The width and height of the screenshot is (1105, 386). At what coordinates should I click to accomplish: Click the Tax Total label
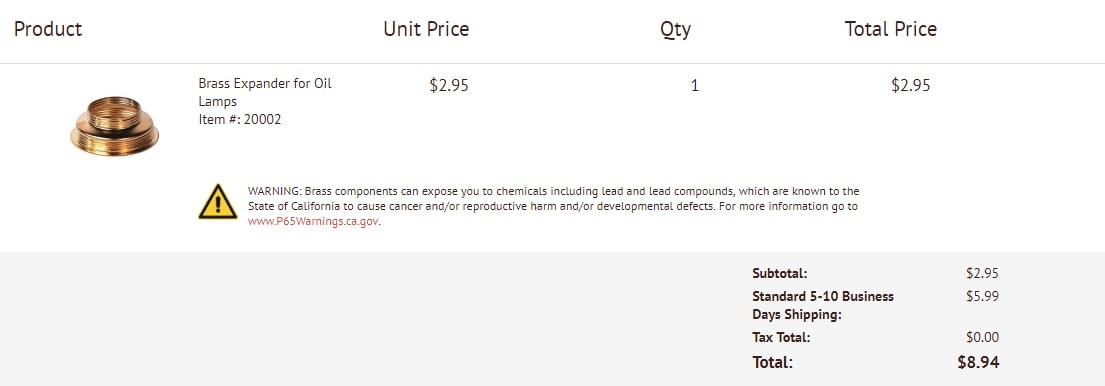[x=781, y=337]
